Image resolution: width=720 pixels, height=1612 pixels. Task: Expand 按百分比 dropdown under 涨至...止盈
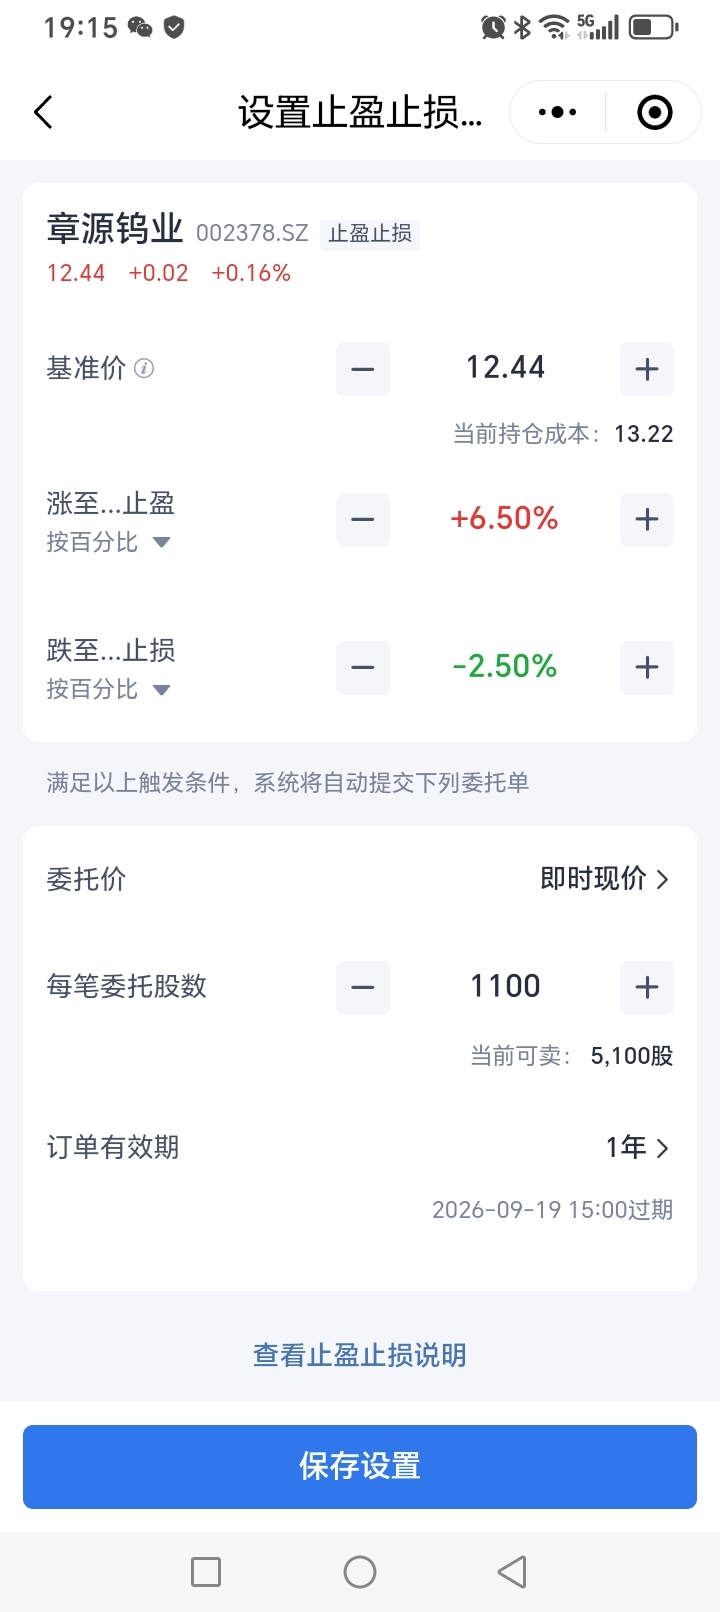pos(109,542)
